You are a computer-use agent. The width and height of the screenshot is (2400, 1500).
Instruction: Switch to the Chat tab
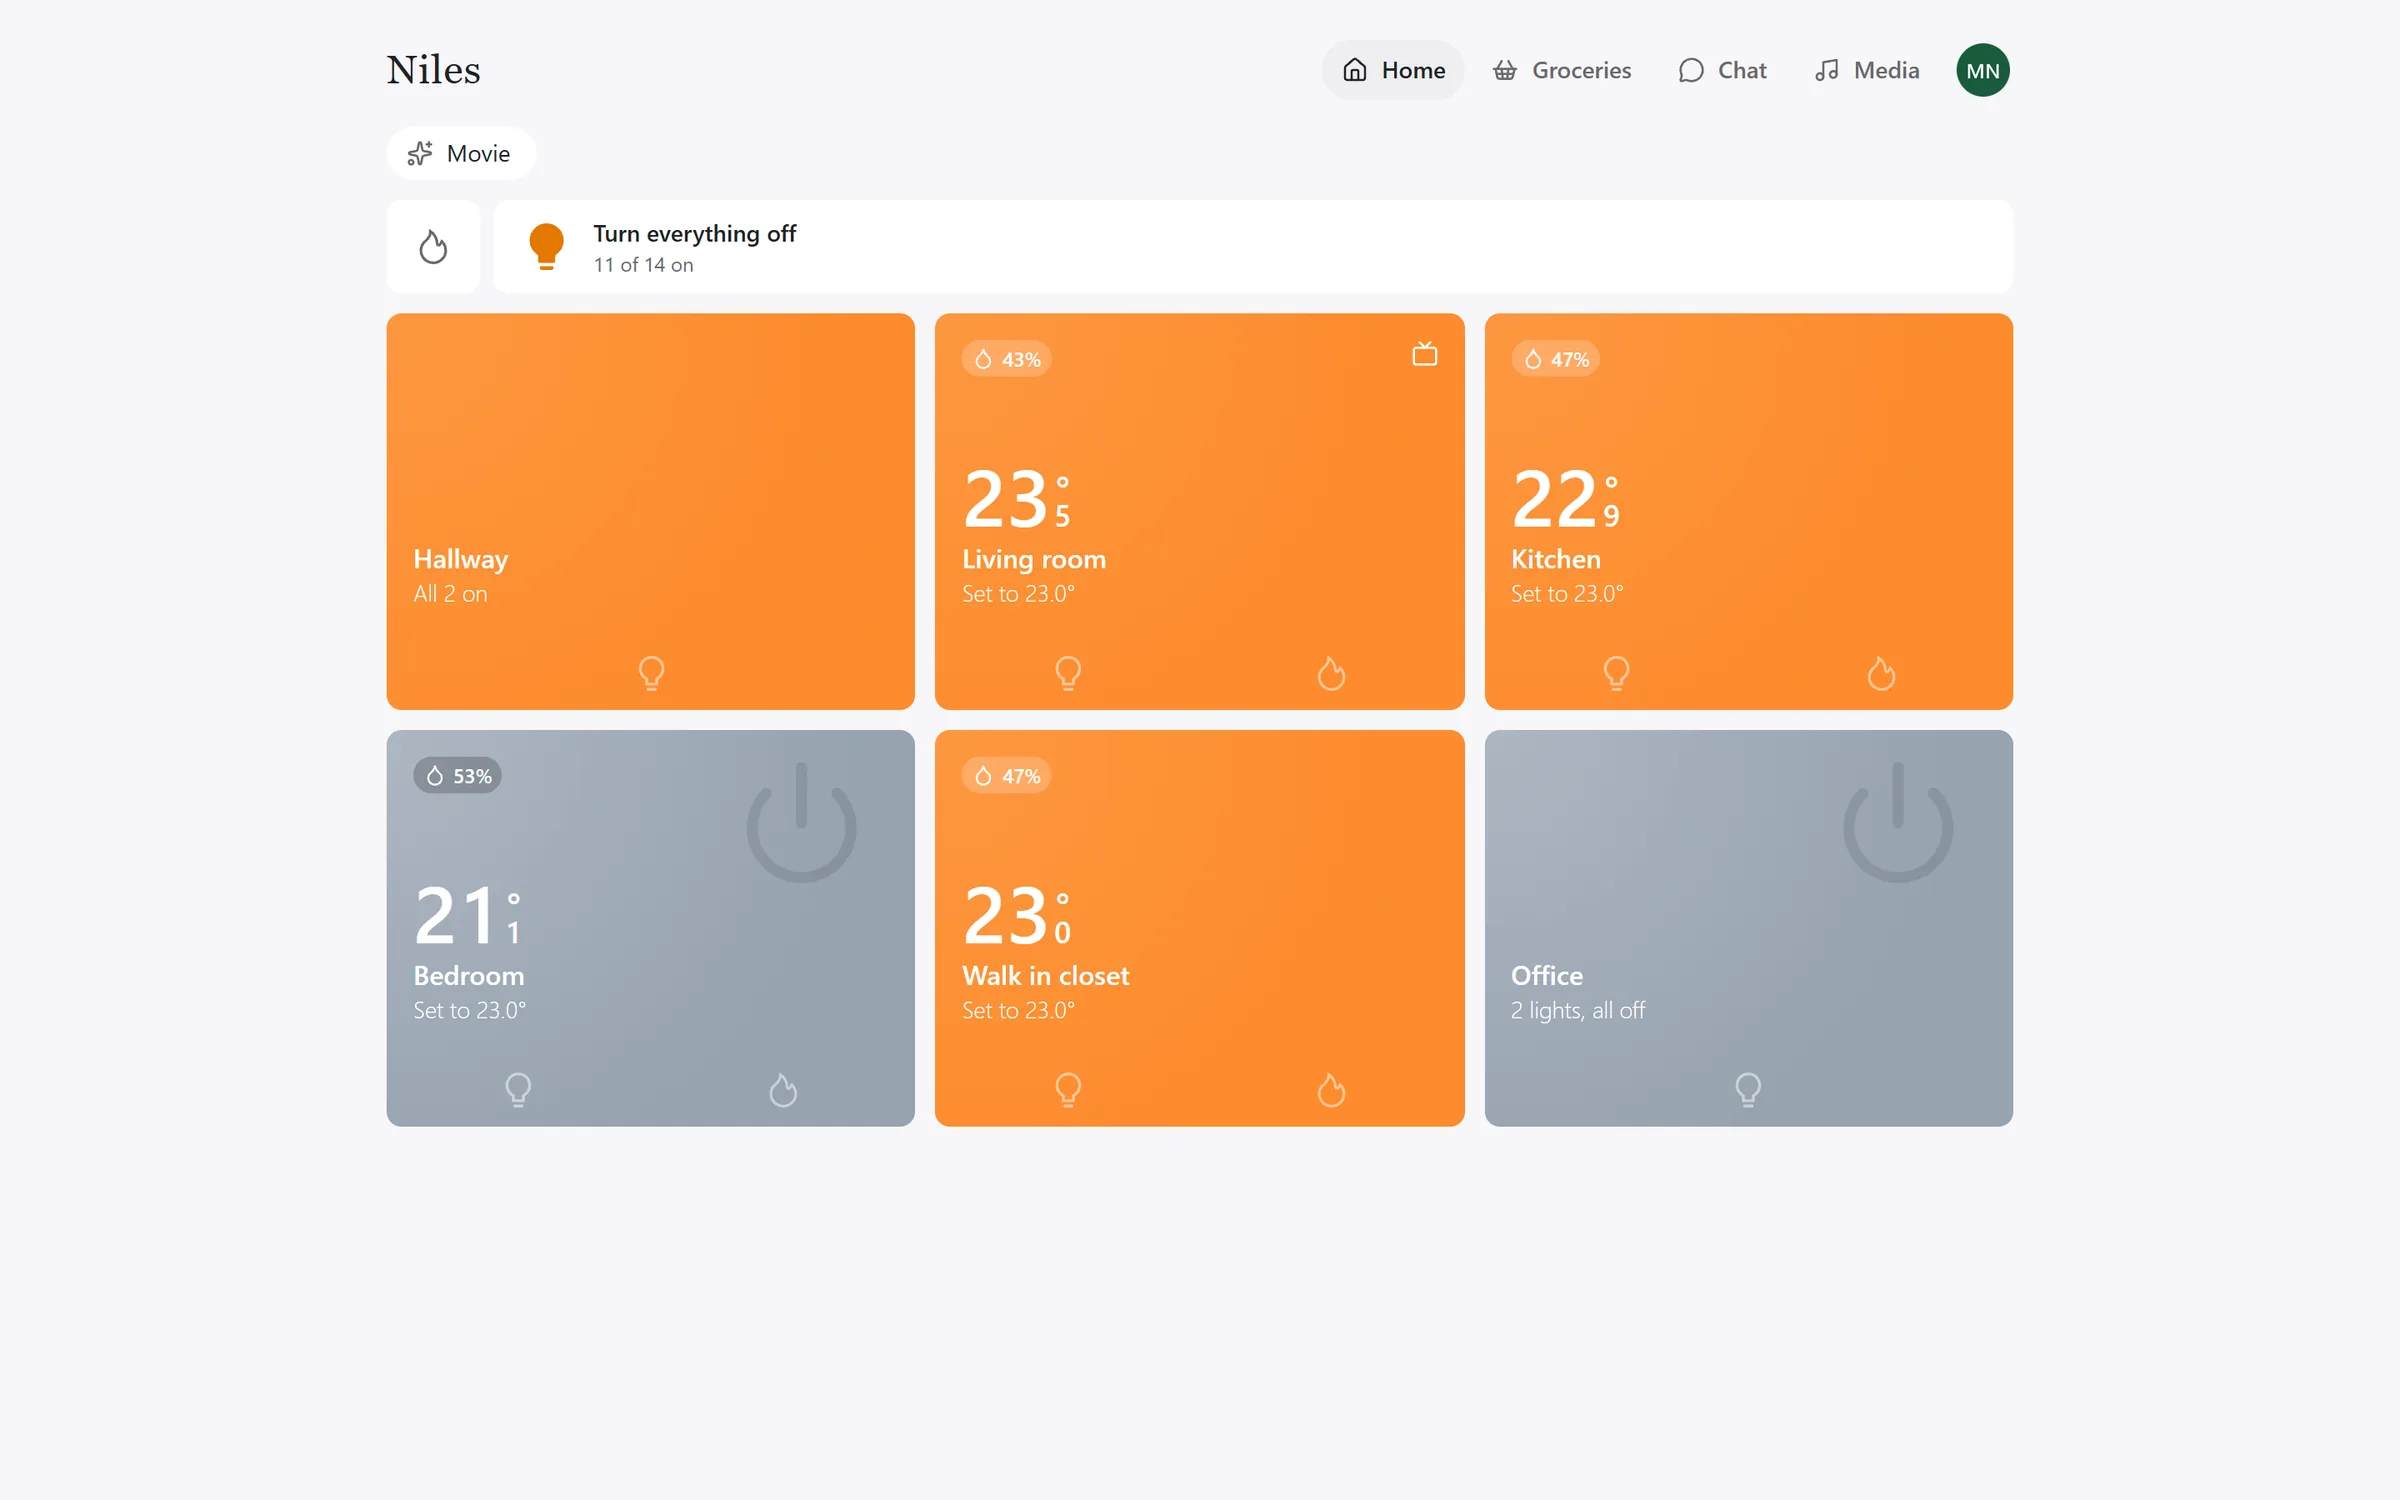click(1722, 70)
